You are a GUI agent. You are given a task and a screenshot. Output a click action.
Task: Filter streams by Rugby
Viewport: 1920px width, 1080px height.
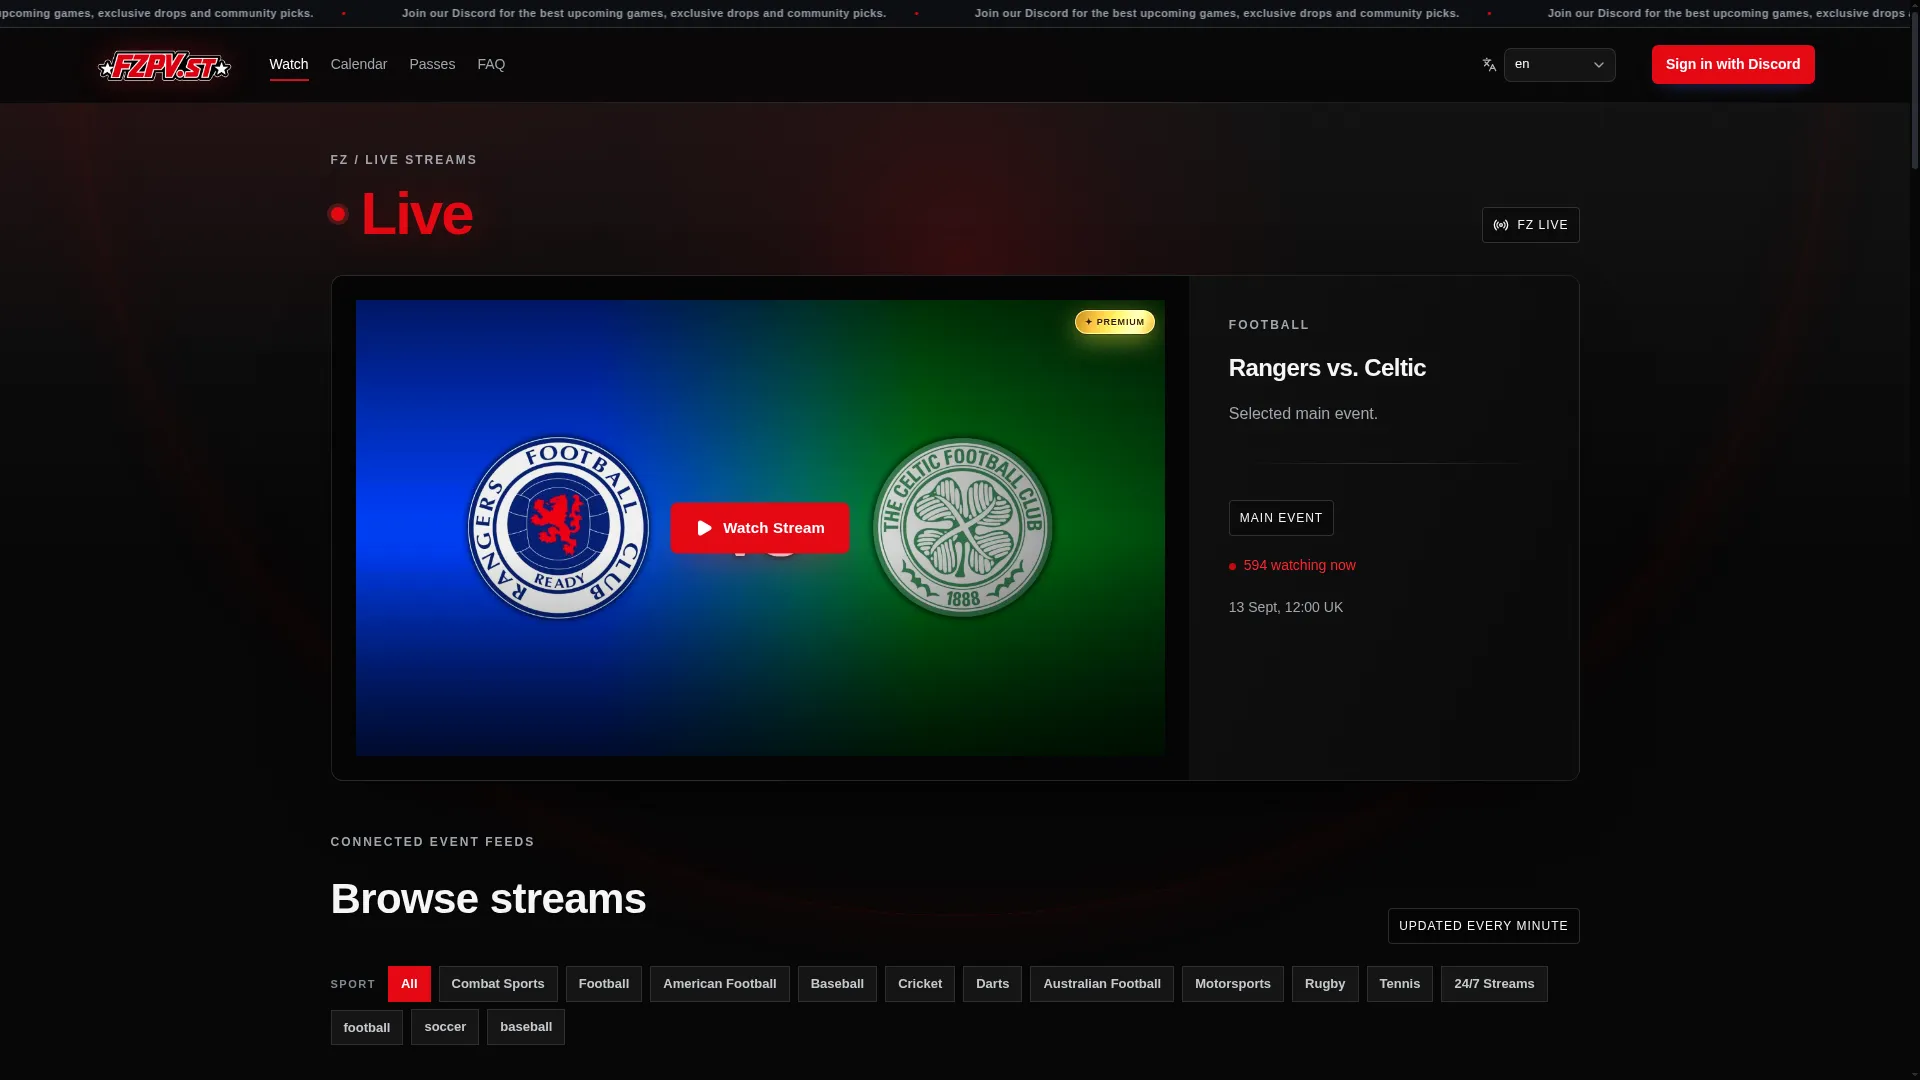(x=1325, y=984)
